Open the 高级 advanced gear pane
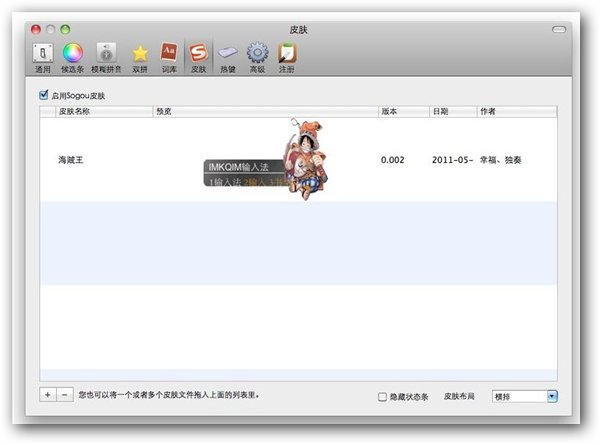This screenshot has width=600, height=444. pos(257,57)
